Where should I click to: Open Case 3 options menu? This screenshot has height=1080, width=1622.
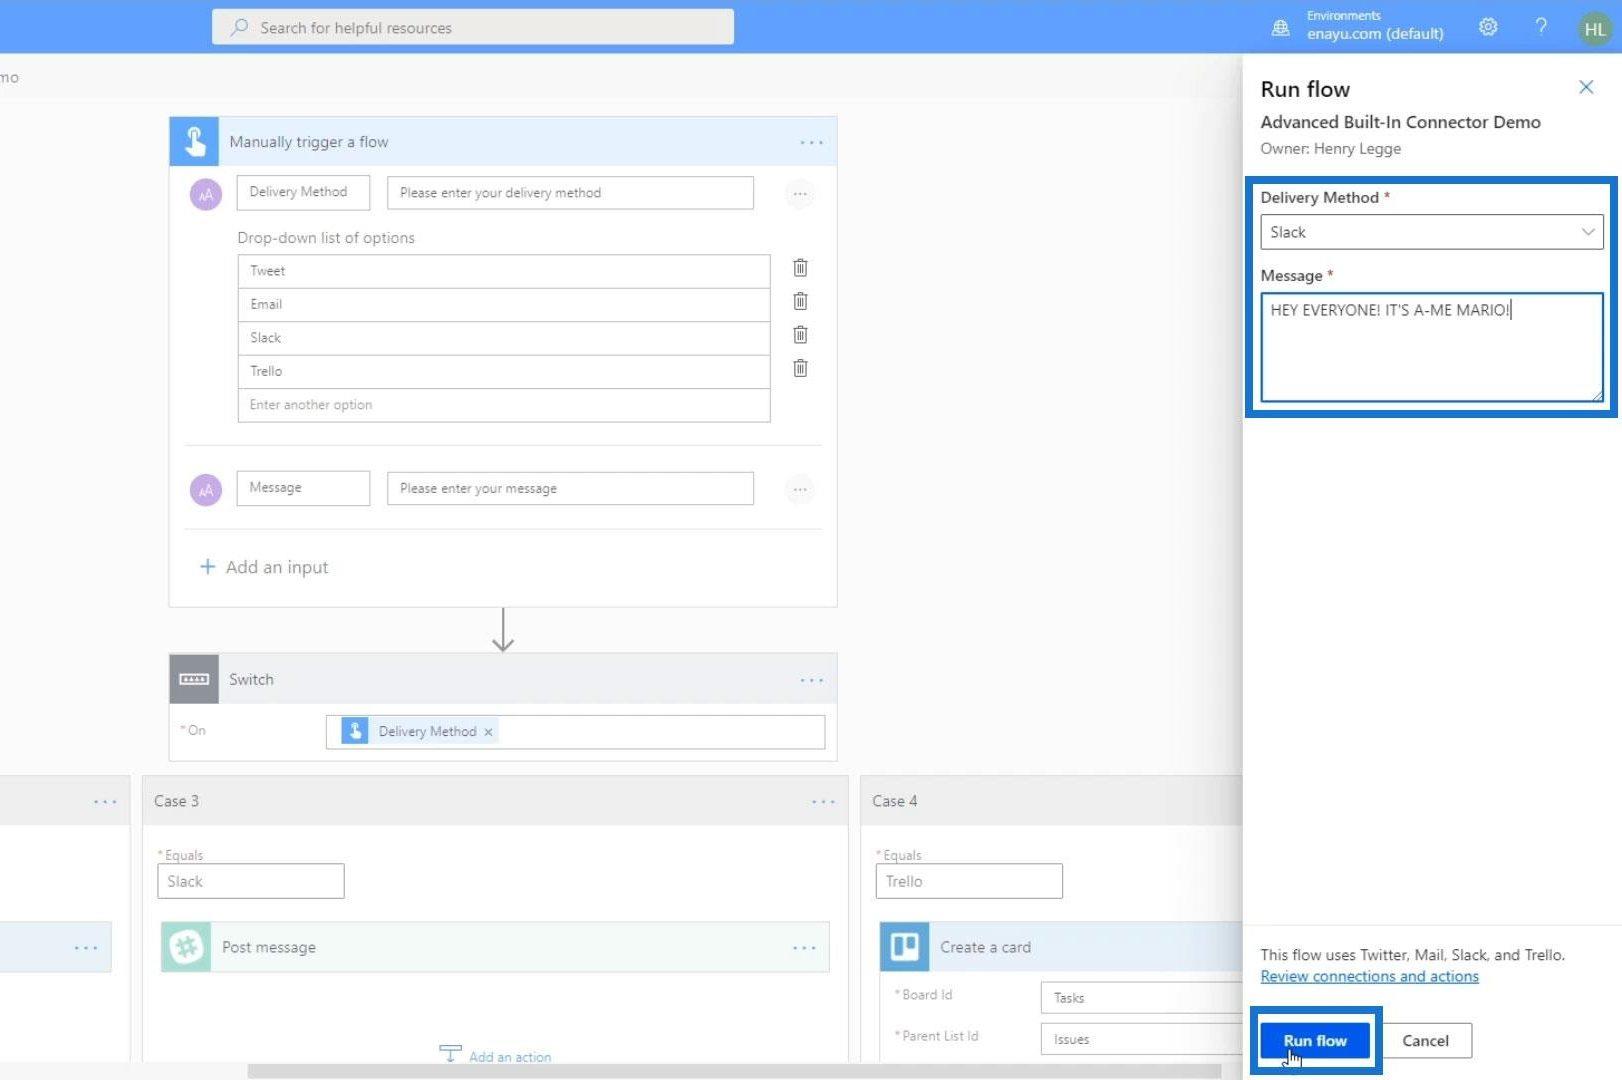tap(823, 801)
